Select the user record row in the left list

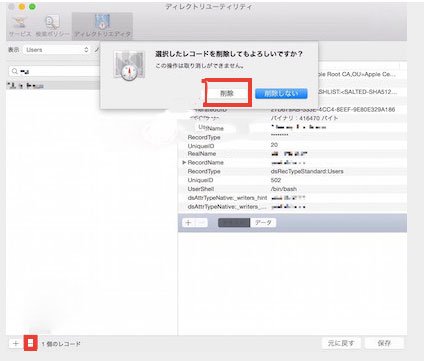click(53, 86)
